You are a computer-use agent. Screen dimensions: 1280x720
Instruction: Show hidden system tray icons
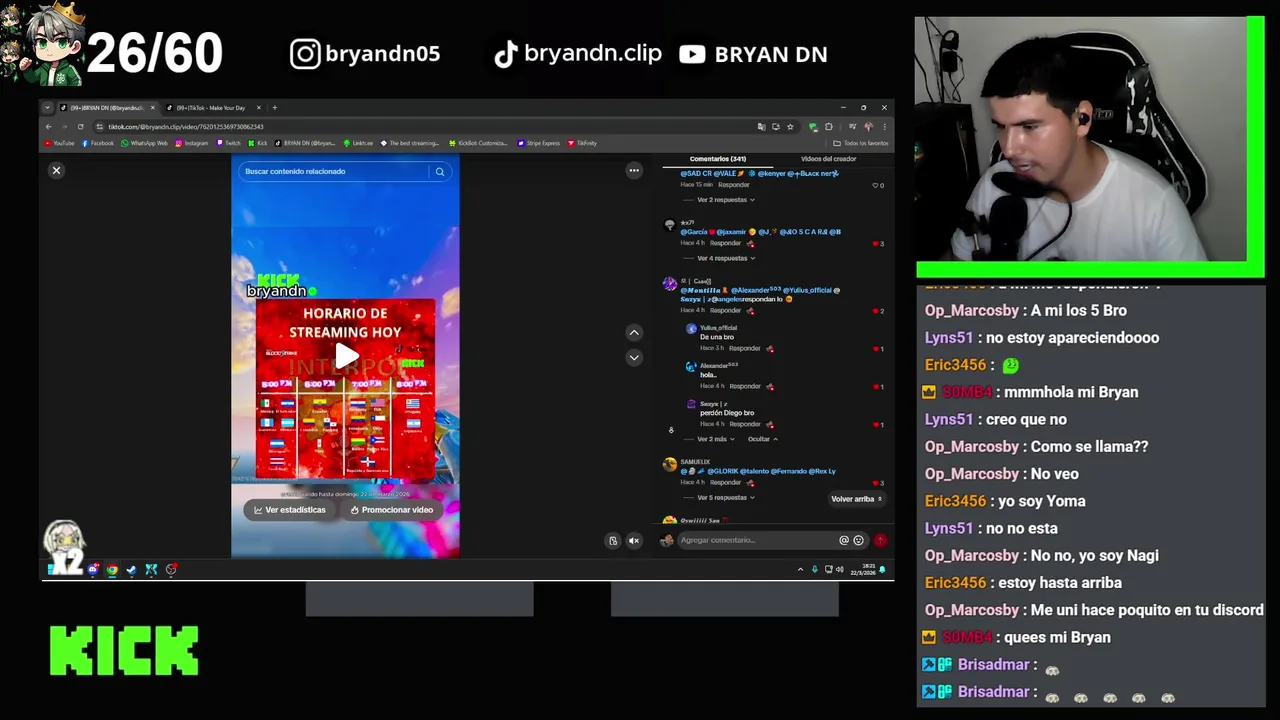(800, 569)
